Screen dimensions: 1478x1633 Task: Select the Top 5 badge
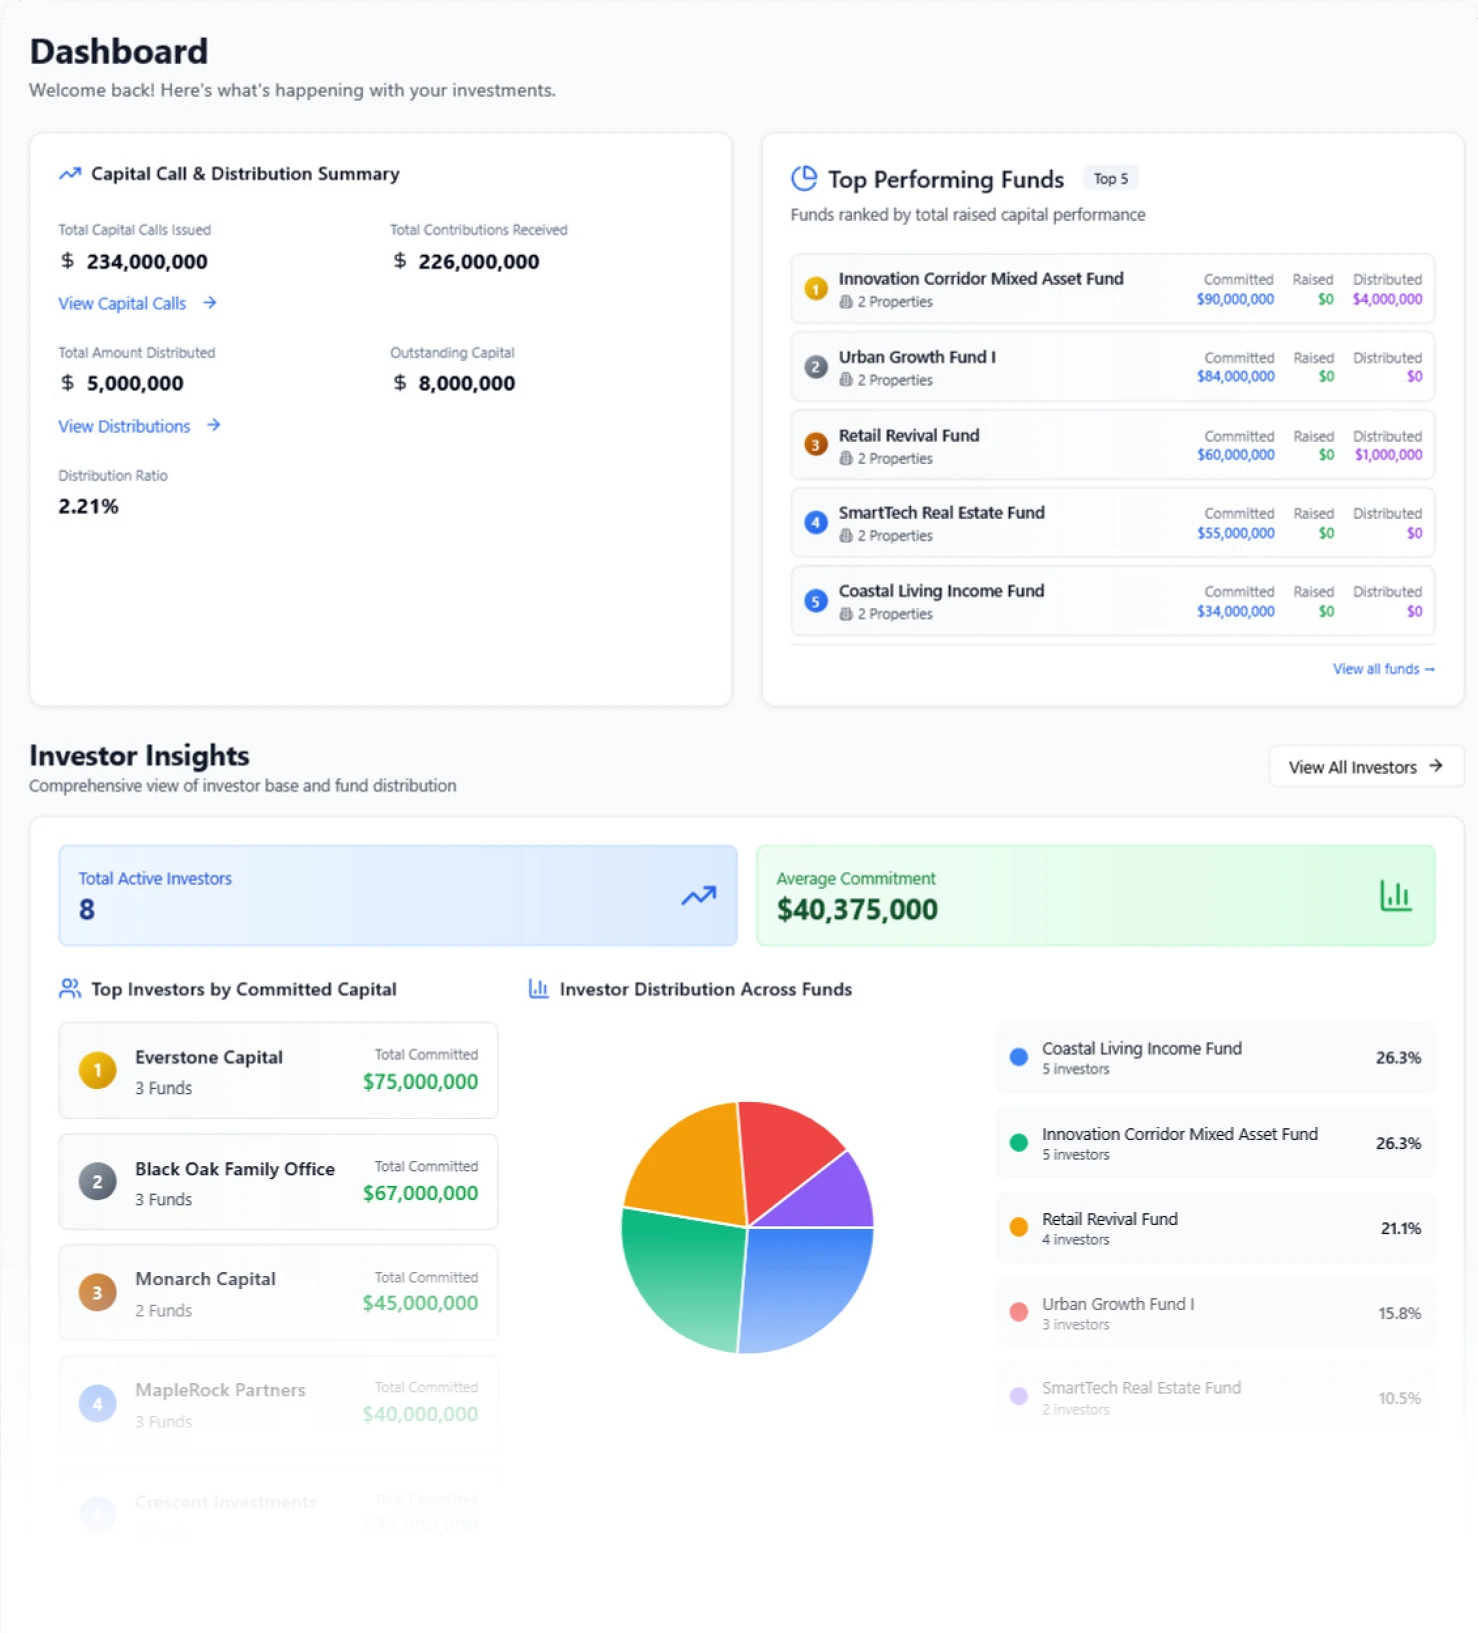(1110, 179)
